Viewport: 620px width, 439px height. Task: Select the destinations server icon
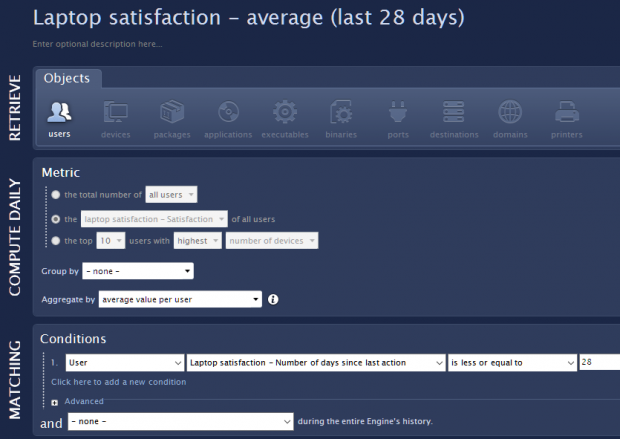click(x=454, y=113)
